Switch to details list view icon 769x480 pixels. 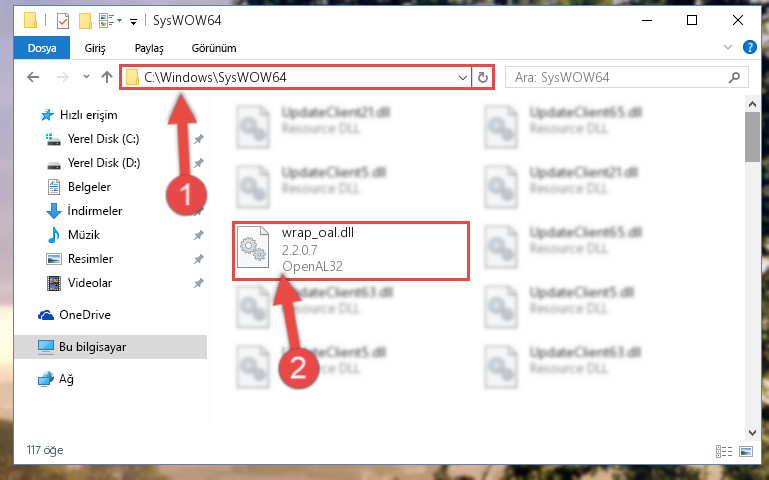click(724, 451)
